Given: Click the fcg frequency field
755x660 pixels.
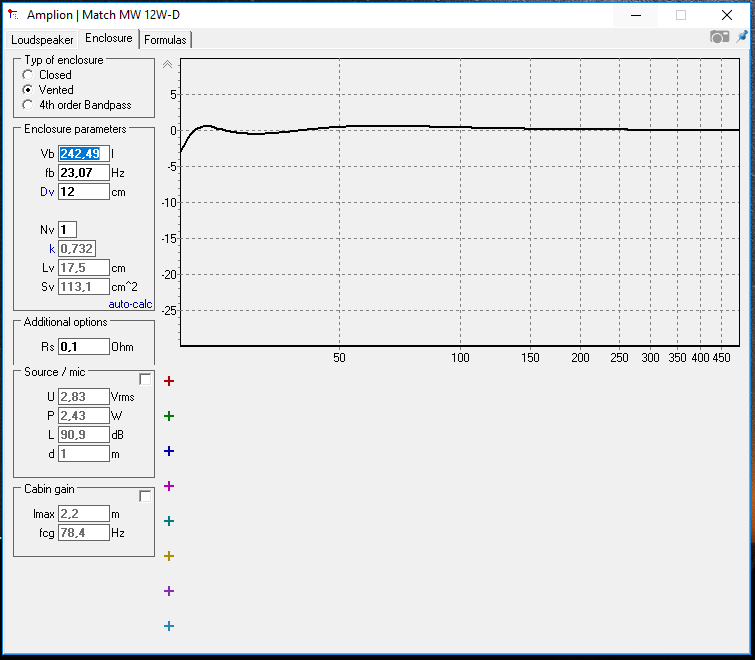Looking at the screenshot, I should pos(84,533).
